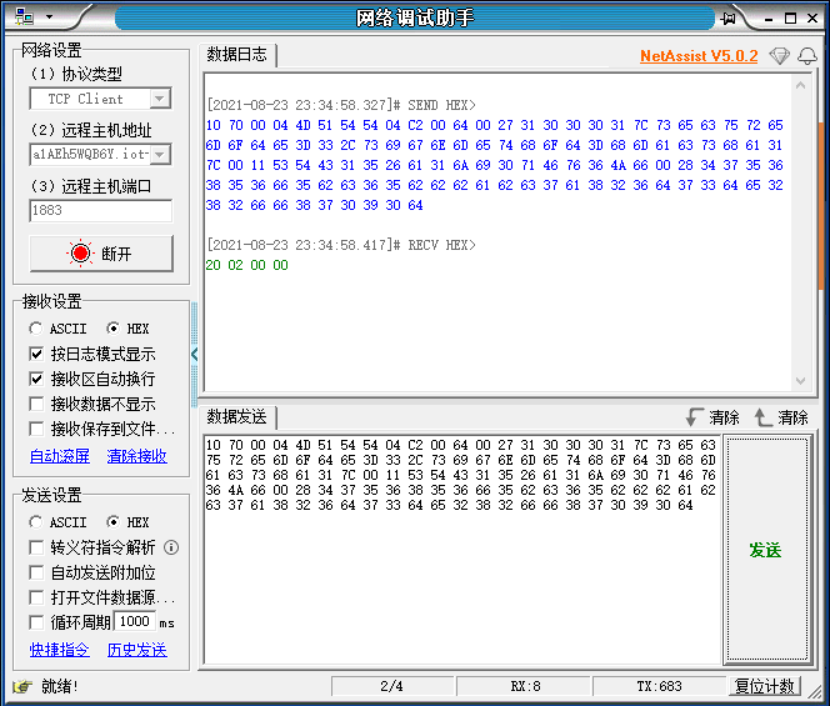Click the received data 20 02 00 00

(247, 265)
